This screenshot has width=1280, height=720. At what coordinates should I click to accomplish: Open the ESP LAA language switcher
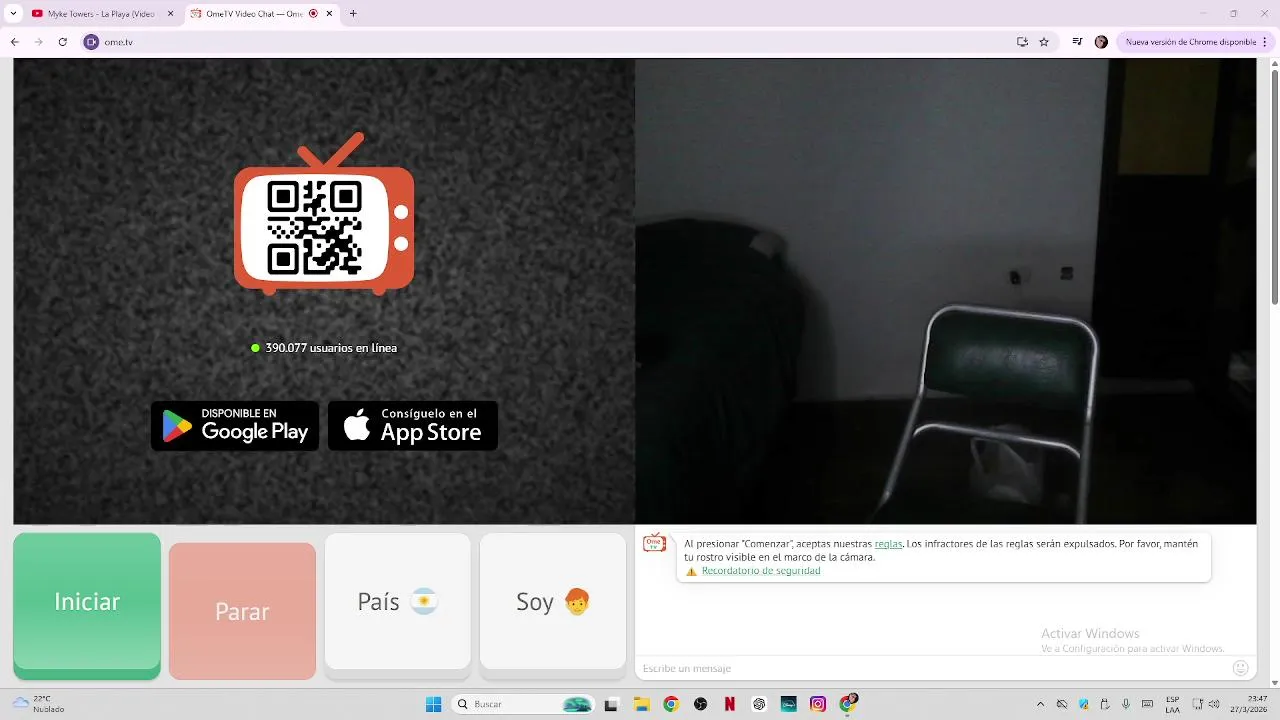point(1172,704)
